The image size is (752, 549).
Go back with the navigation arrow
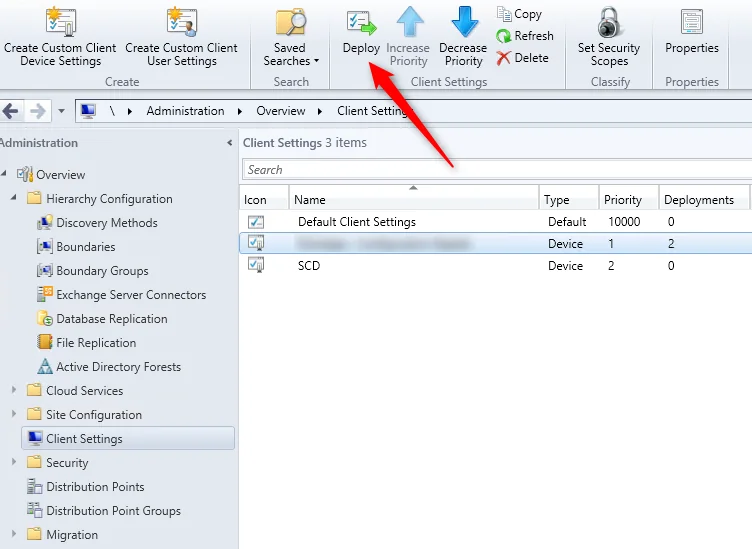[11, 111]
